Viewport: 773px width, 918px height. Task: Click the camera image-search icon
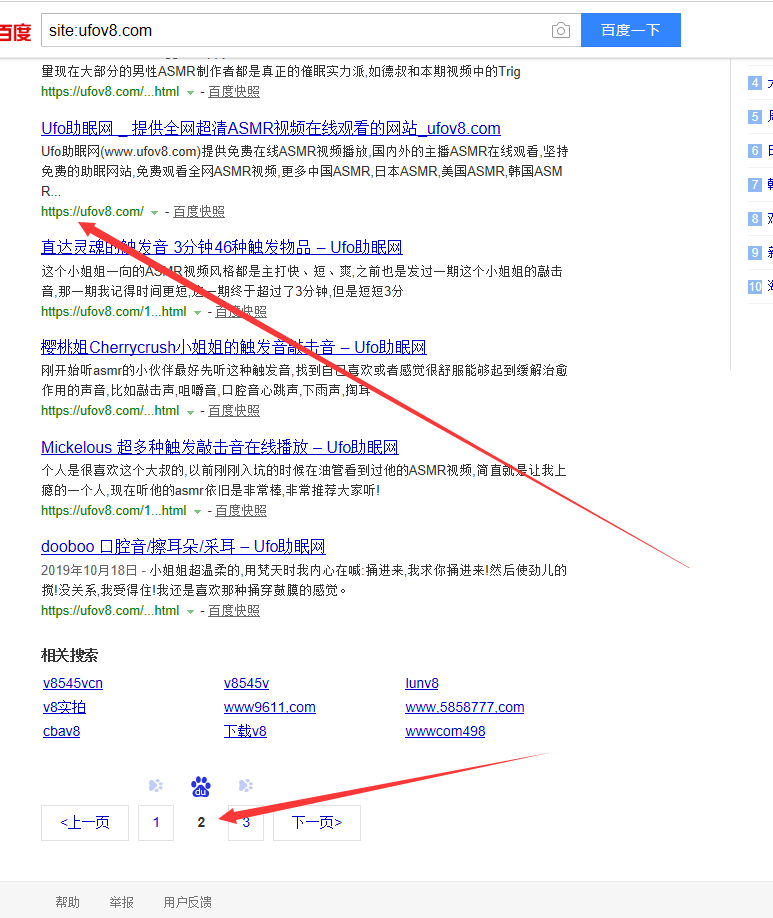(560, 30)
